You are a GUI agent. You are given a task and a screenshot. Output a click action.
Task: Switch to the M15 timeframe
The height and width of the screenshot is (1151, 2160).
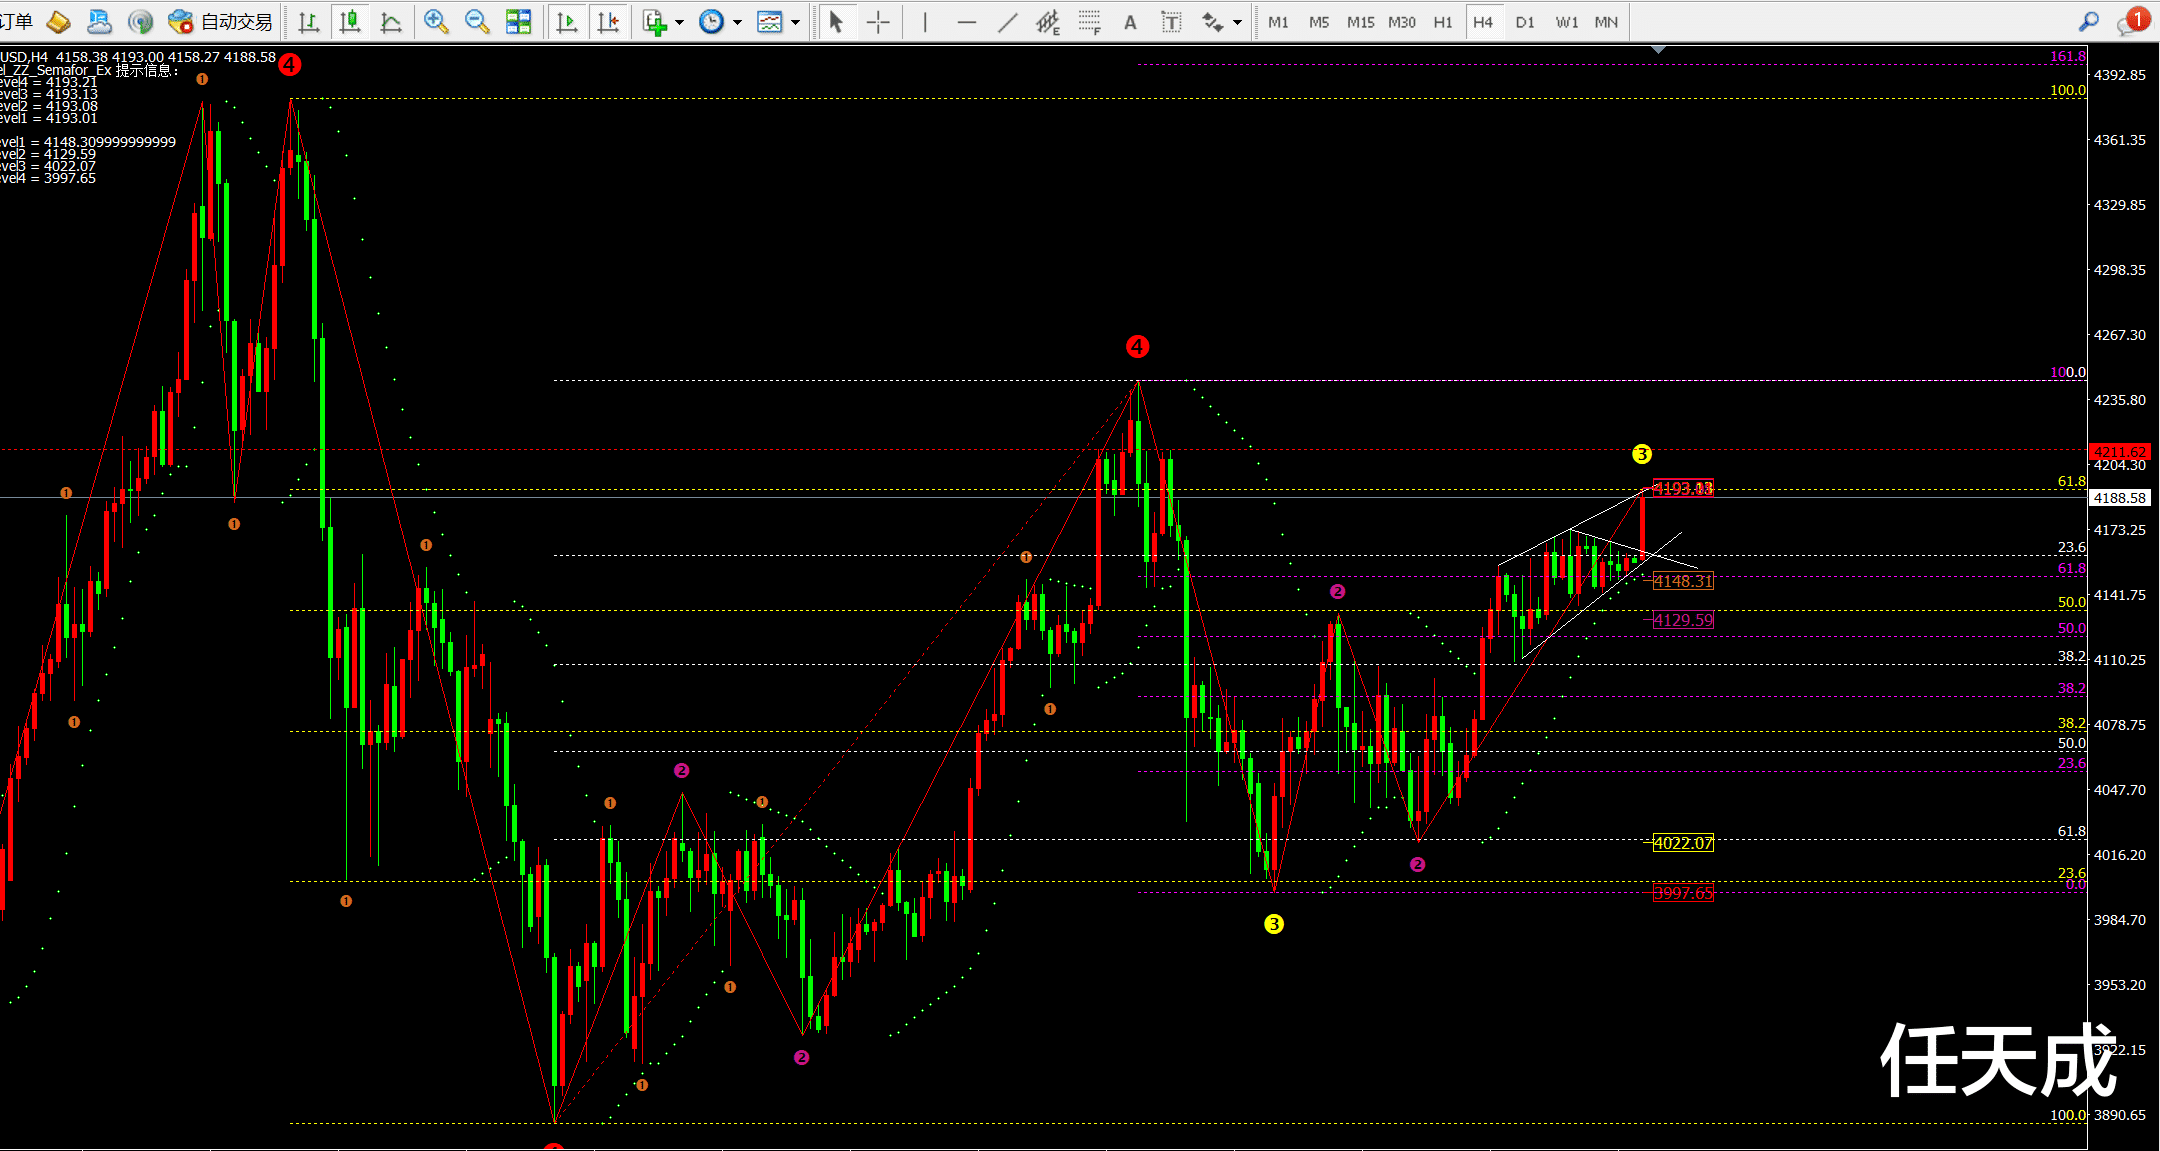[1360, 22]
